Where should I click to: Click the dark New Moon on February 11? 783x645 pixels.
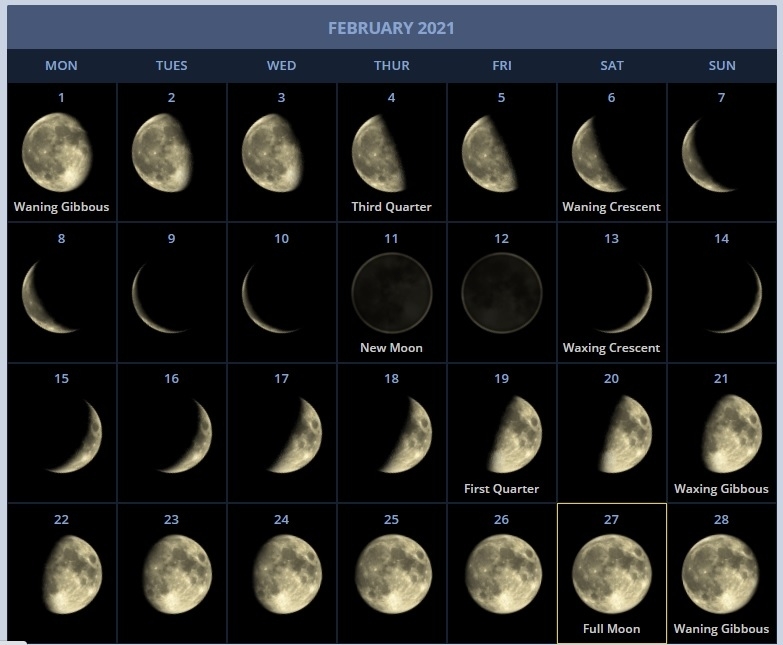pos(392,293)
